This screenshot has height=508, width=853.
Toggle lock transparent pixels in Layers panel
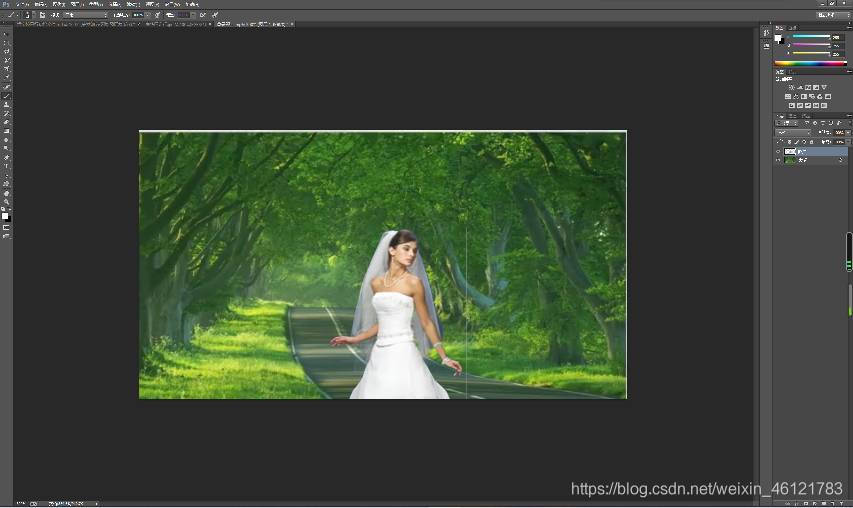pos(789,142)
